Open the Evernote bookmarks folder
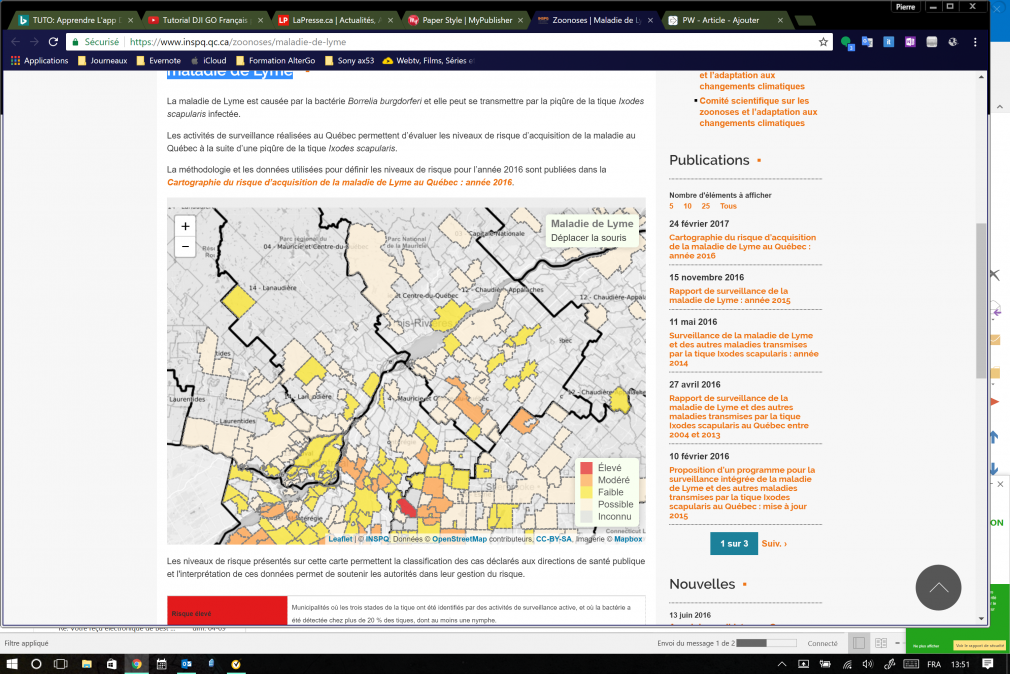Image resolution: width=1010 pixels, height=674 pixels. point(158,61)
